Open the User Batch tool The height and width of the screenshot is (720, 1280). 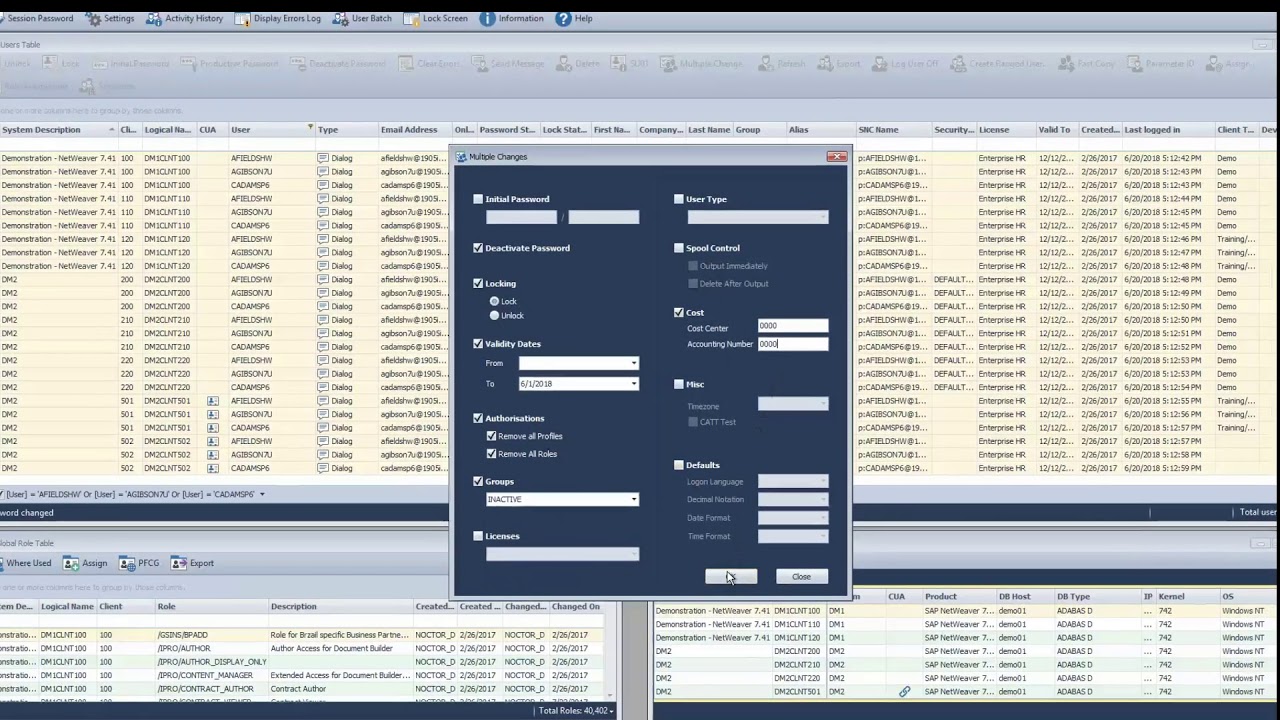362,18
